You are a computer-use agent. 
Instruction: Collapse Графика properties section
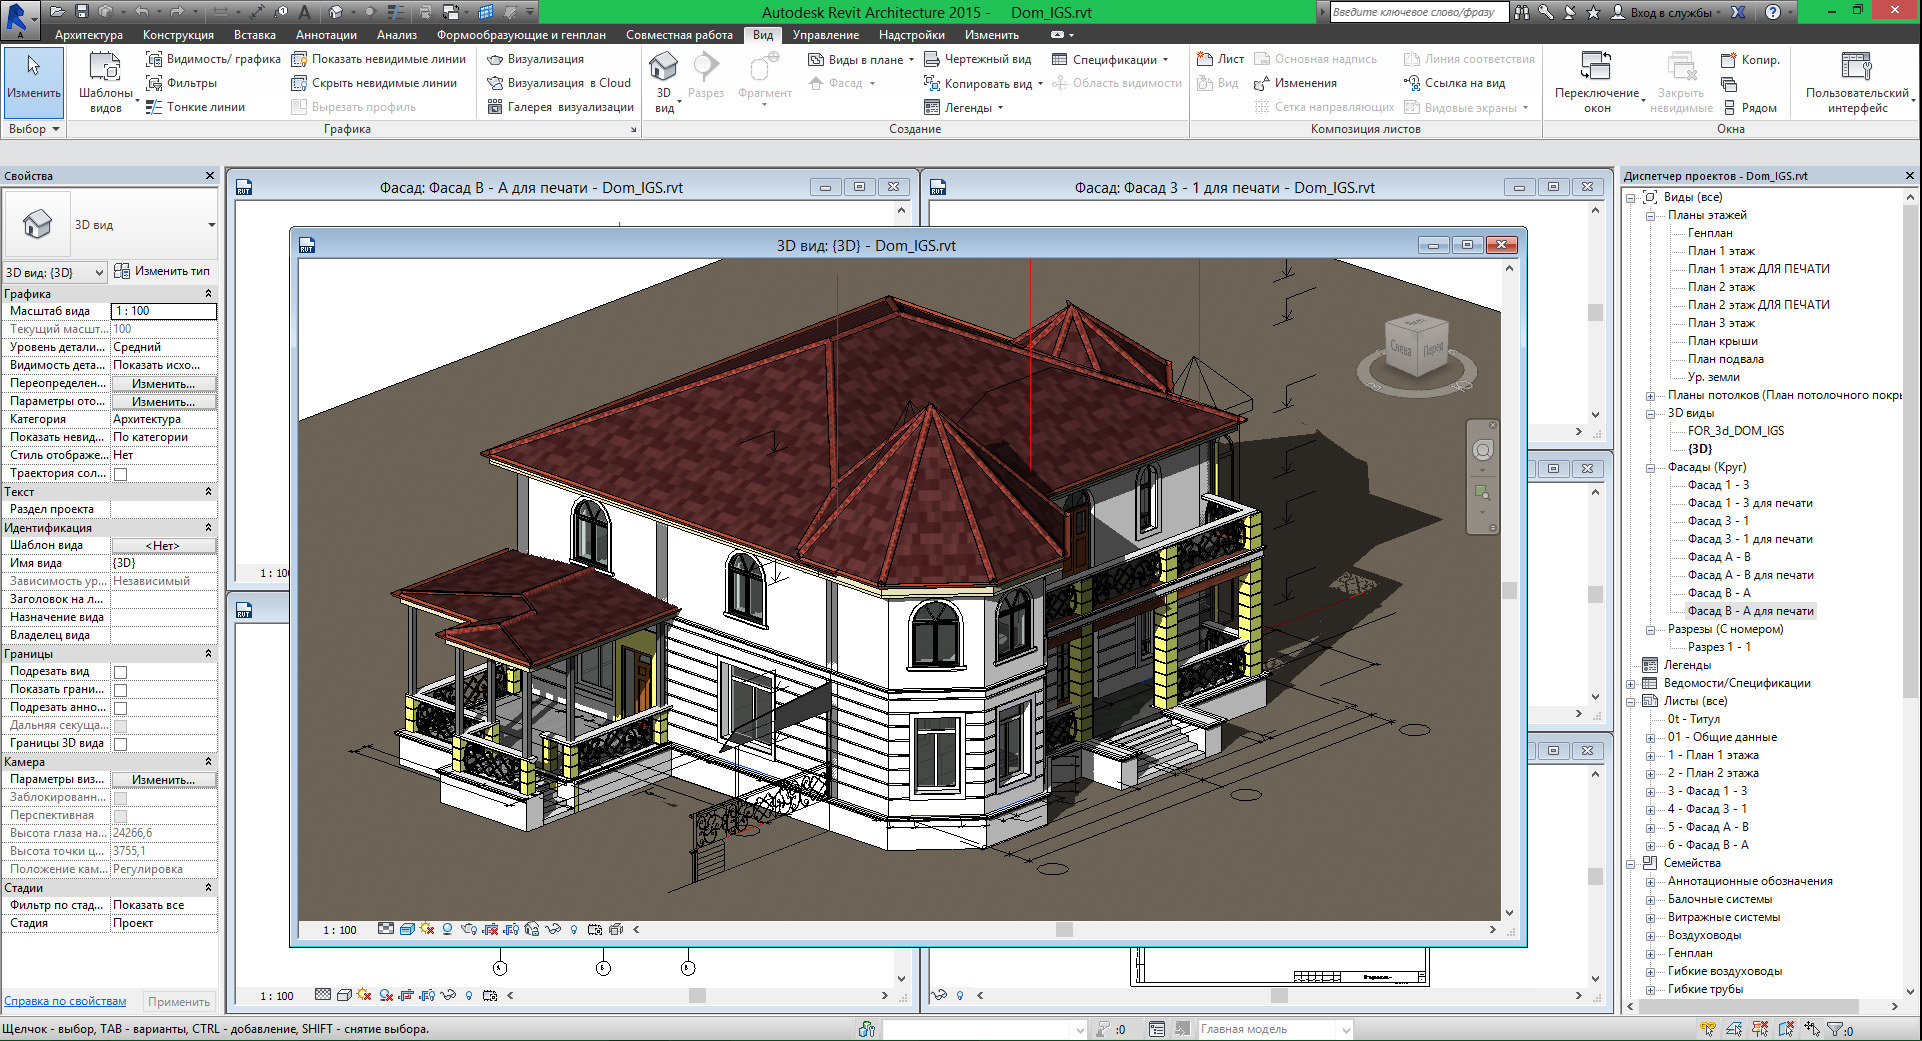click(x=208, y=294)
